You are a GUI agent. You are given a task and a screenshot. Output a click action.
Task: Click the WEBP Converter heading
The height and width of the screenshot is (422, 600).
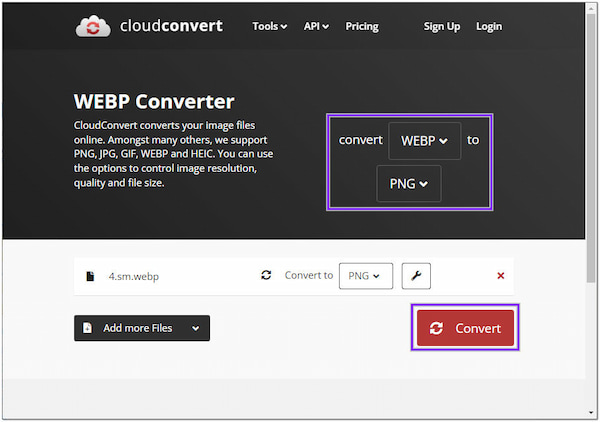point(154,102)
